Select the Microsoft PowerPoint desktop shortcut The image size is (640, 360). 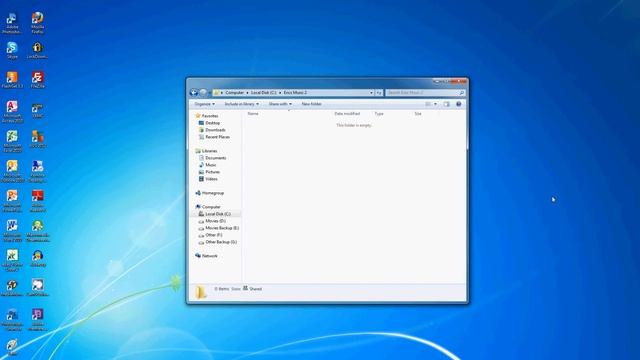pyautogui.click(x=12, y=201)
